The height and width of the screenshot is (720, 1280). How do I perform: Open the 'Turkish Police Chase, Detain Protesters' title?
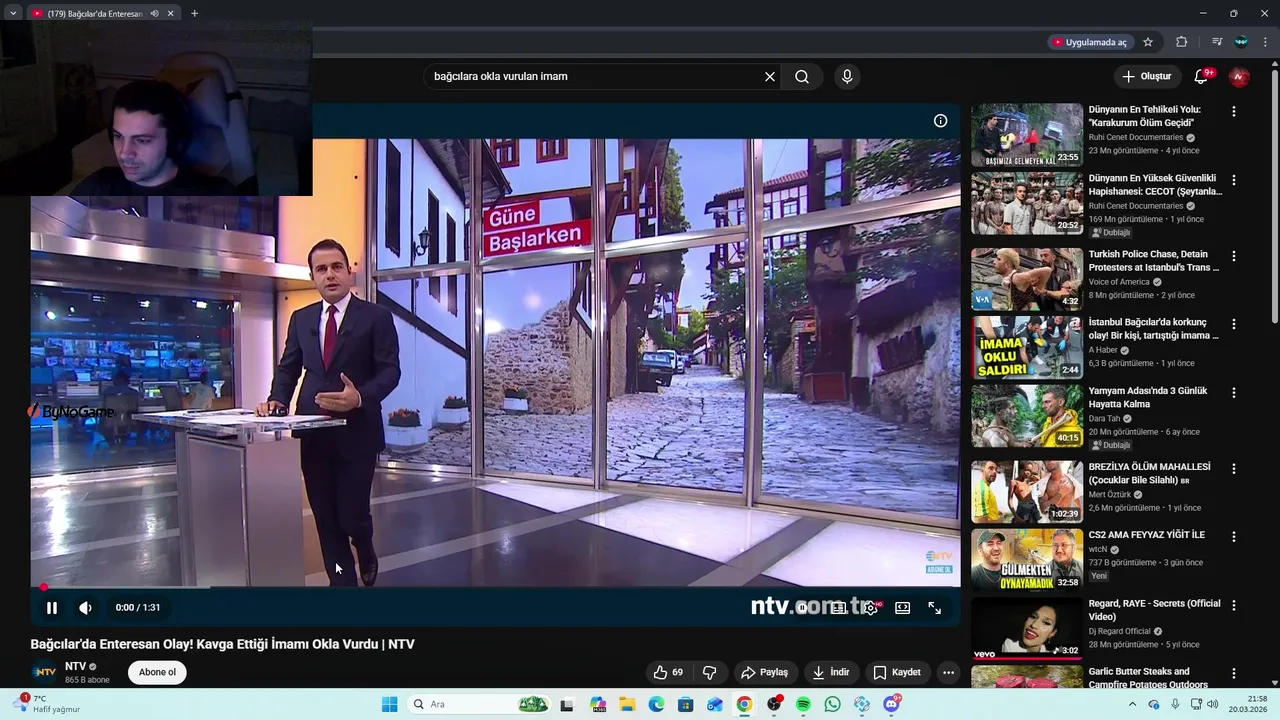tap(1154, 261)
